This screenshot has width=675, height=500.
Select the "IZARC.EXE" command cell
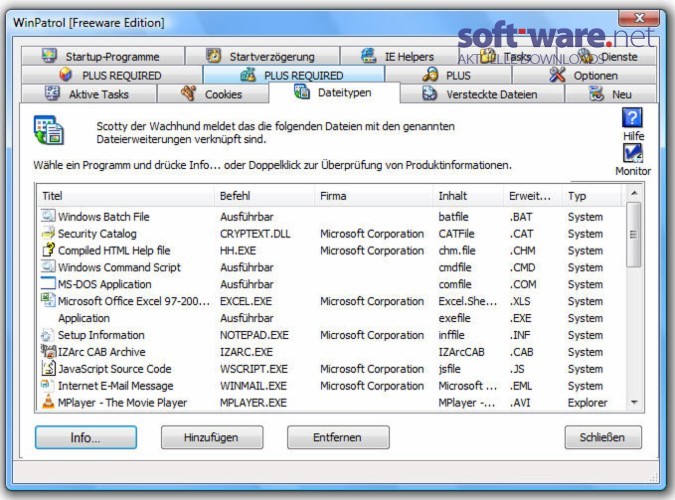pyautogui.click(x=246, y=352)
